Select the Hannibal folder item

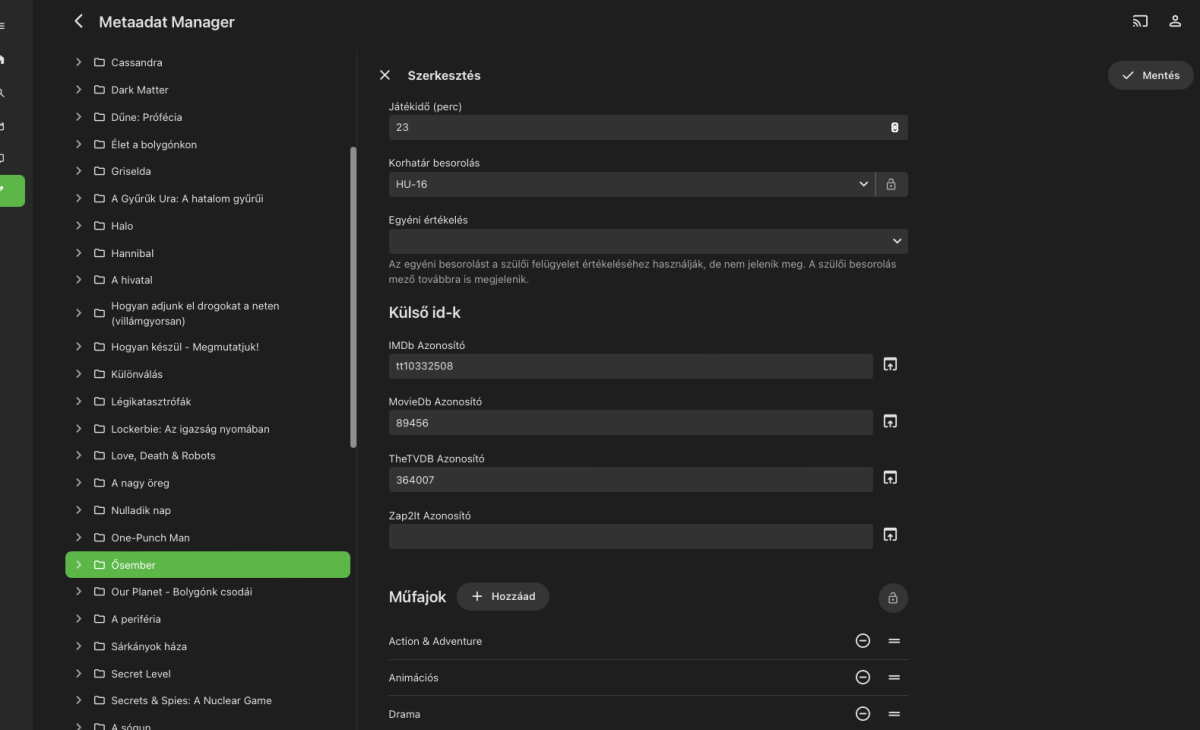[132, 253]
